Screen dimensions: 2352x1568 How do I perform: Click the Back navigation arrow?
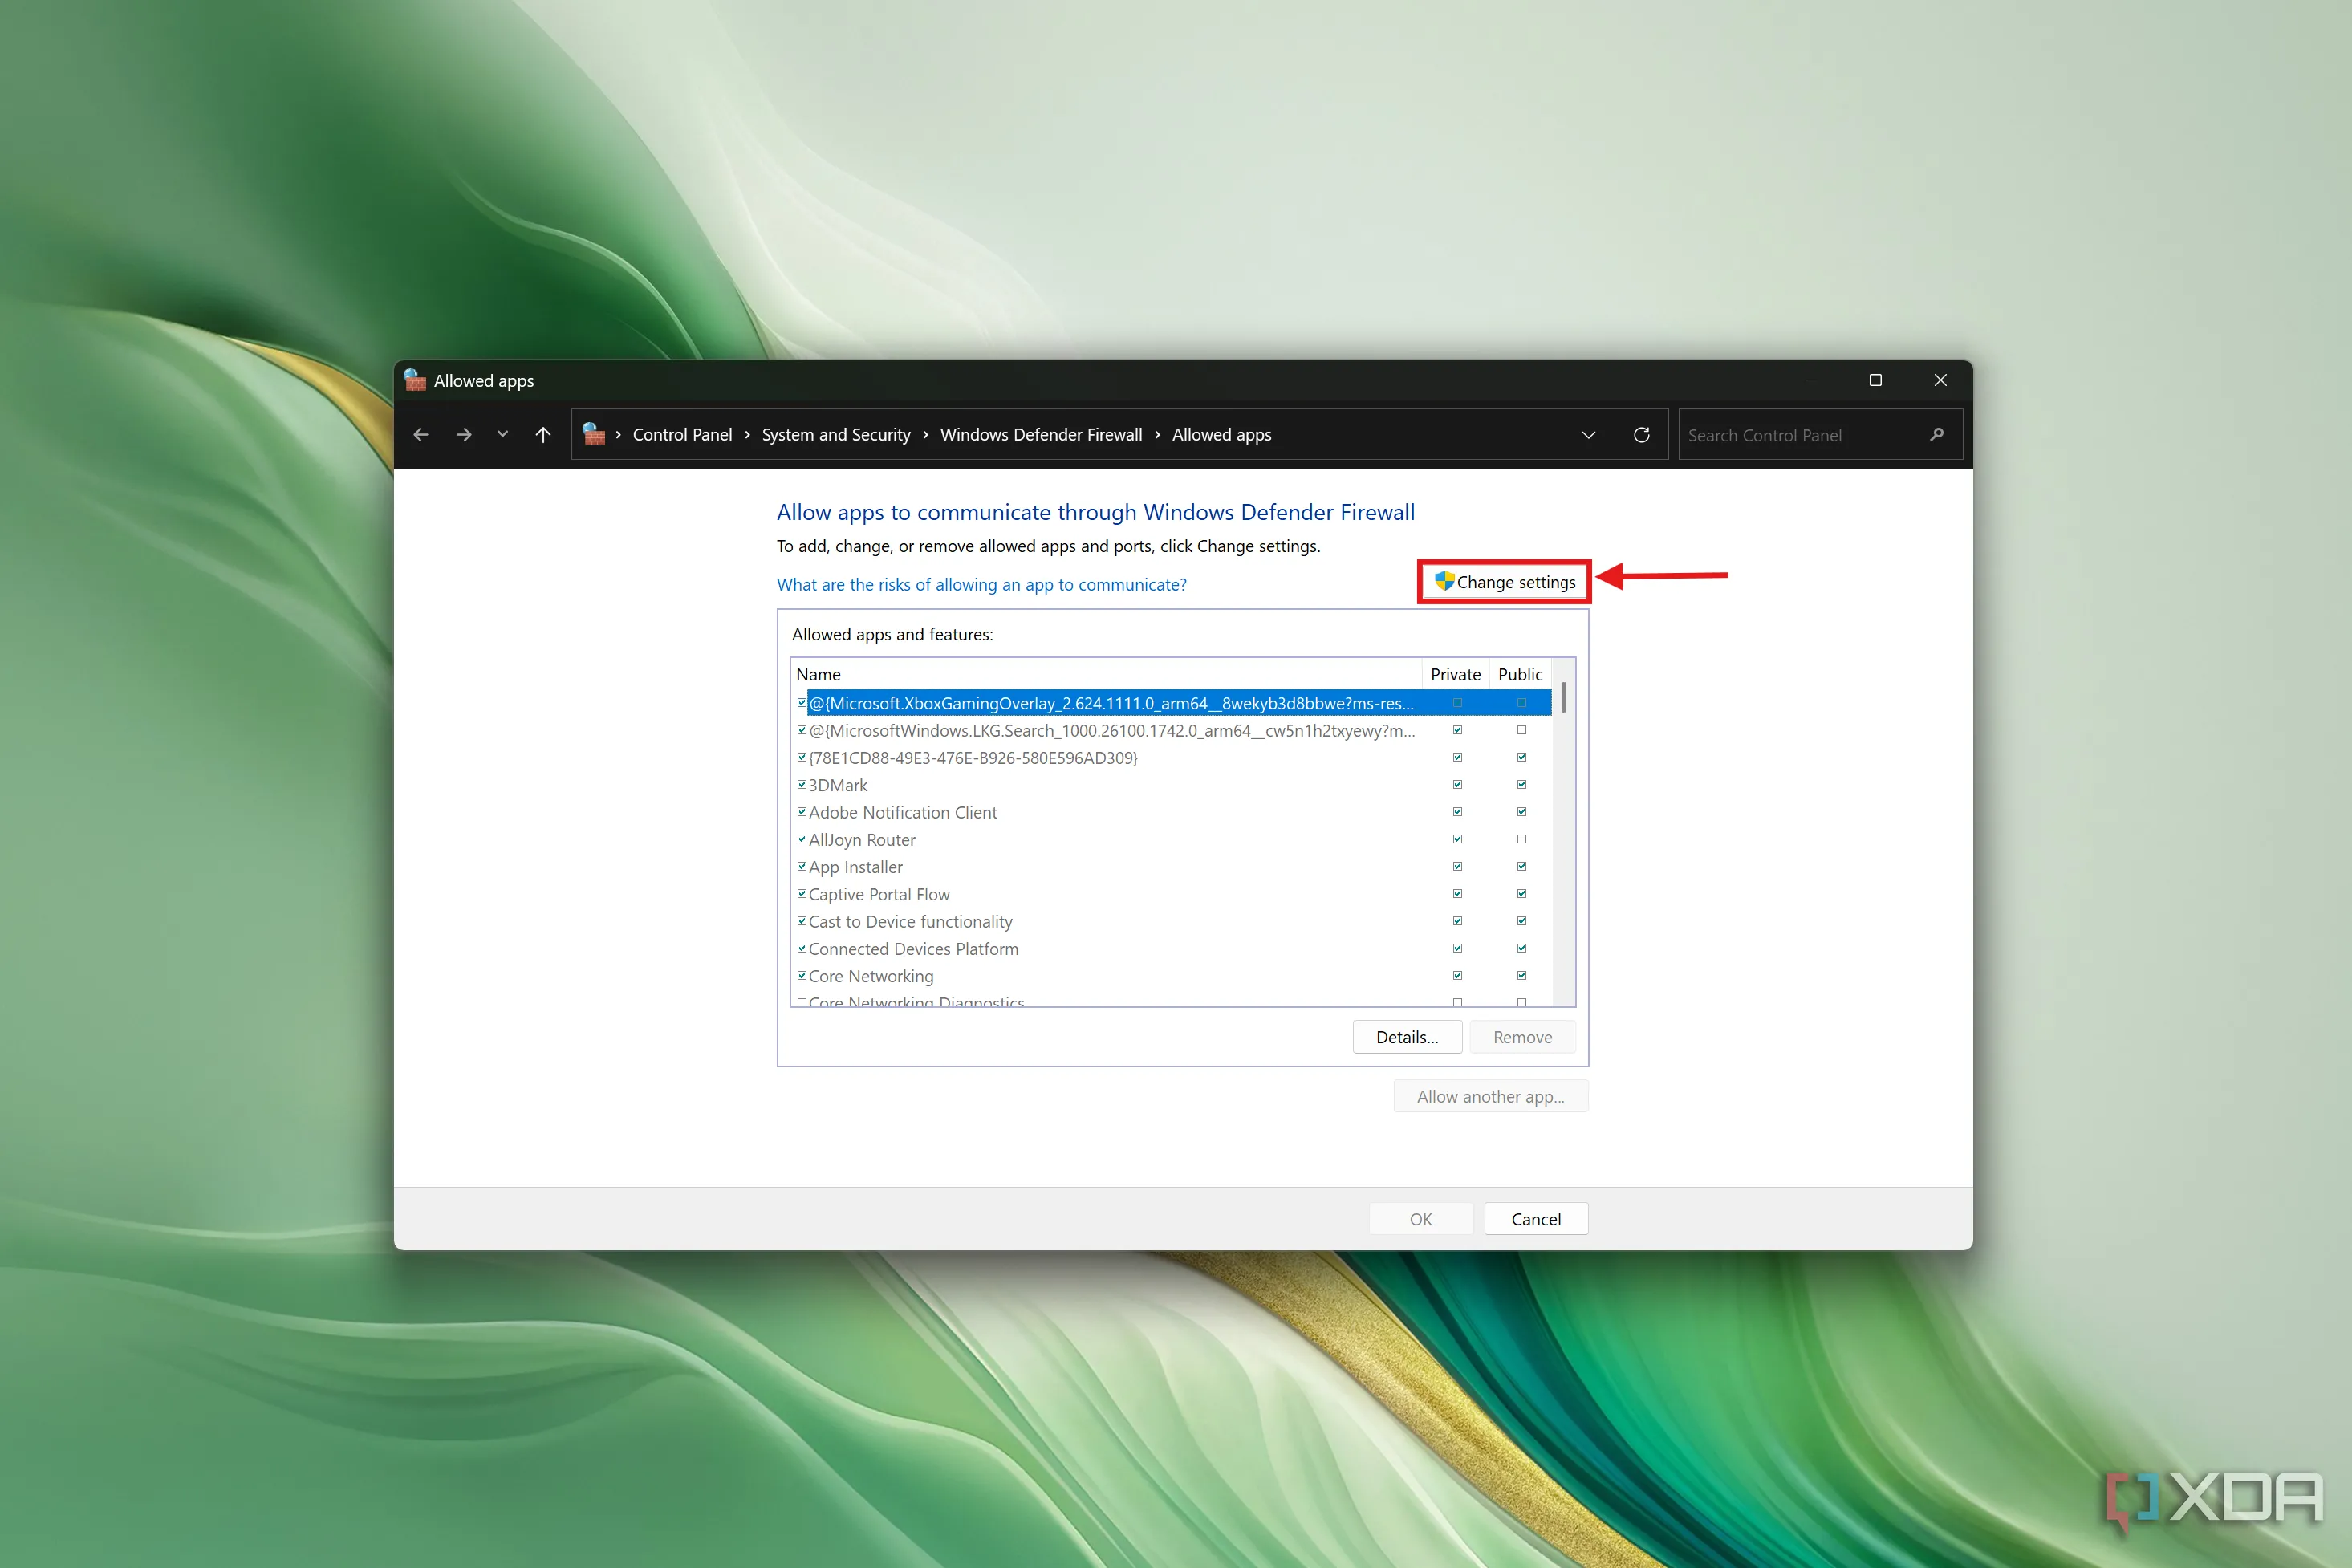pyautogui.click(x=421, y=435)
